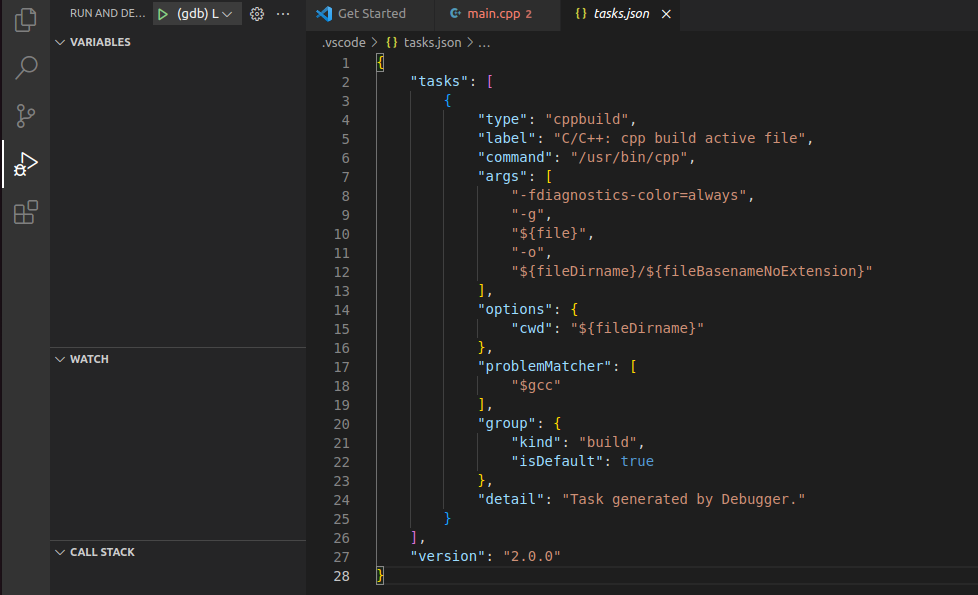Open the Extensions view icon

click(26, 212)
